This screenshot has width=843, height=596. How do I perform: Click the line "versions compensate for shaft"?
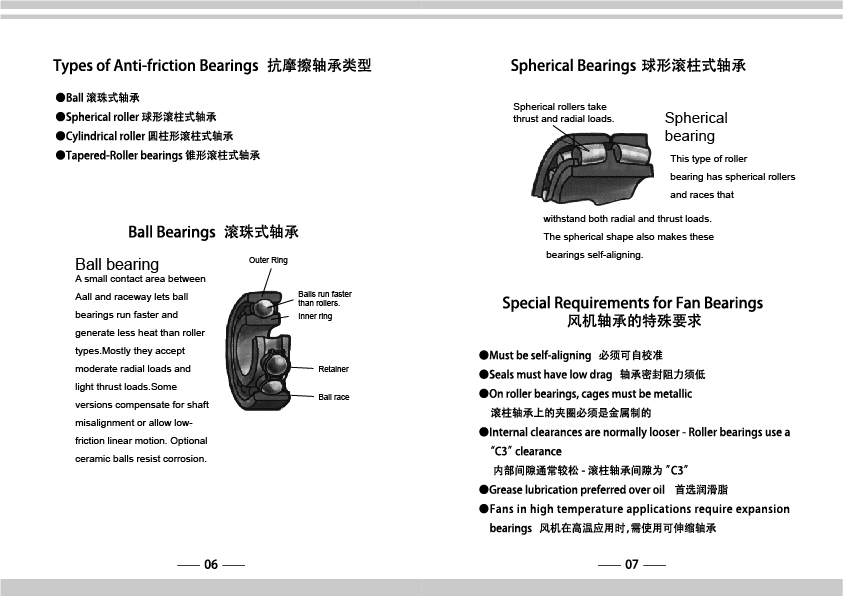click(x=142, y=405)
